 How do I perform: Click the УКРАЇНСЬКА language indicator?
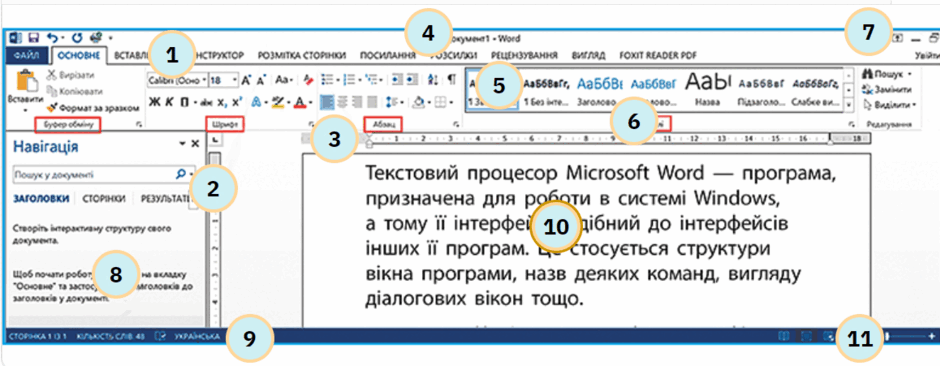click(x=197, y=337)
